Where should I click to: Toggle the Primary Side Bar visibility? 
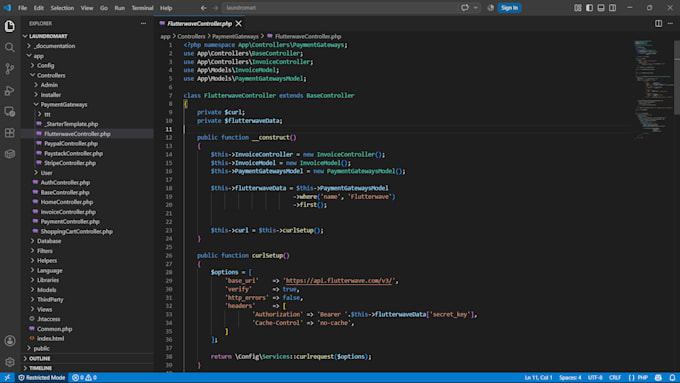(589, 8)
